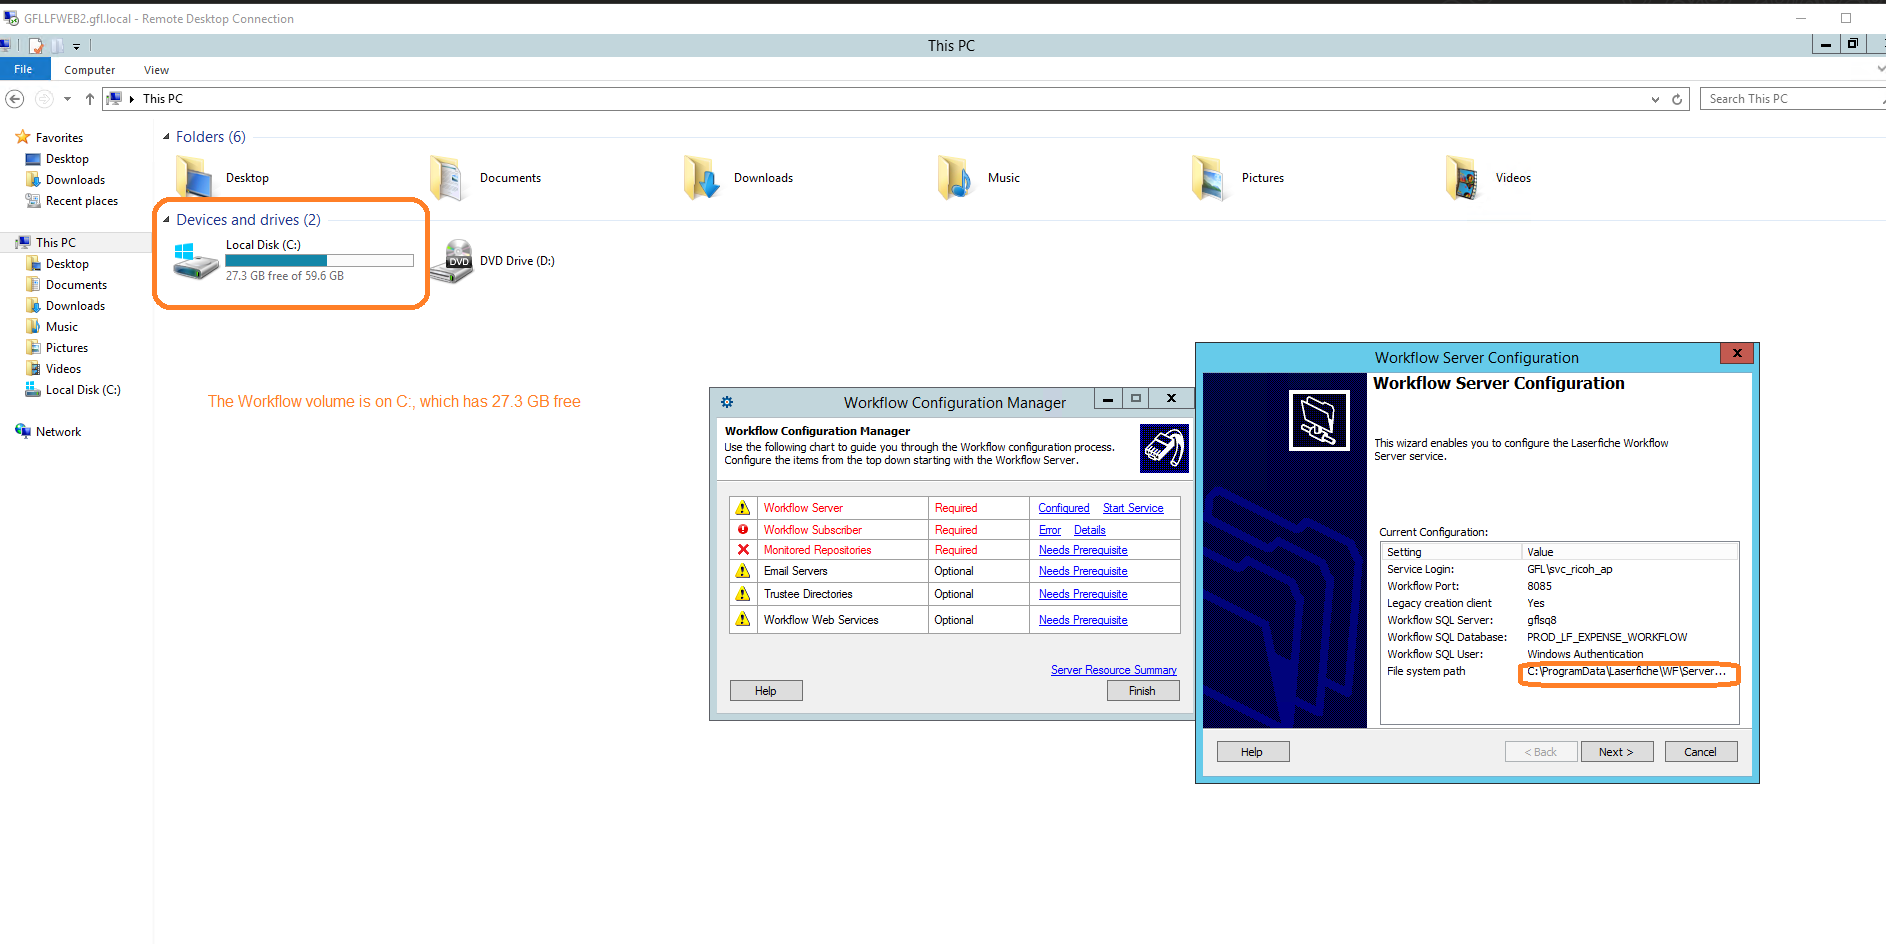Open the Local Disk (C:) drive icon
This screenshot has height=944, width=1886.
coord(196,262)
